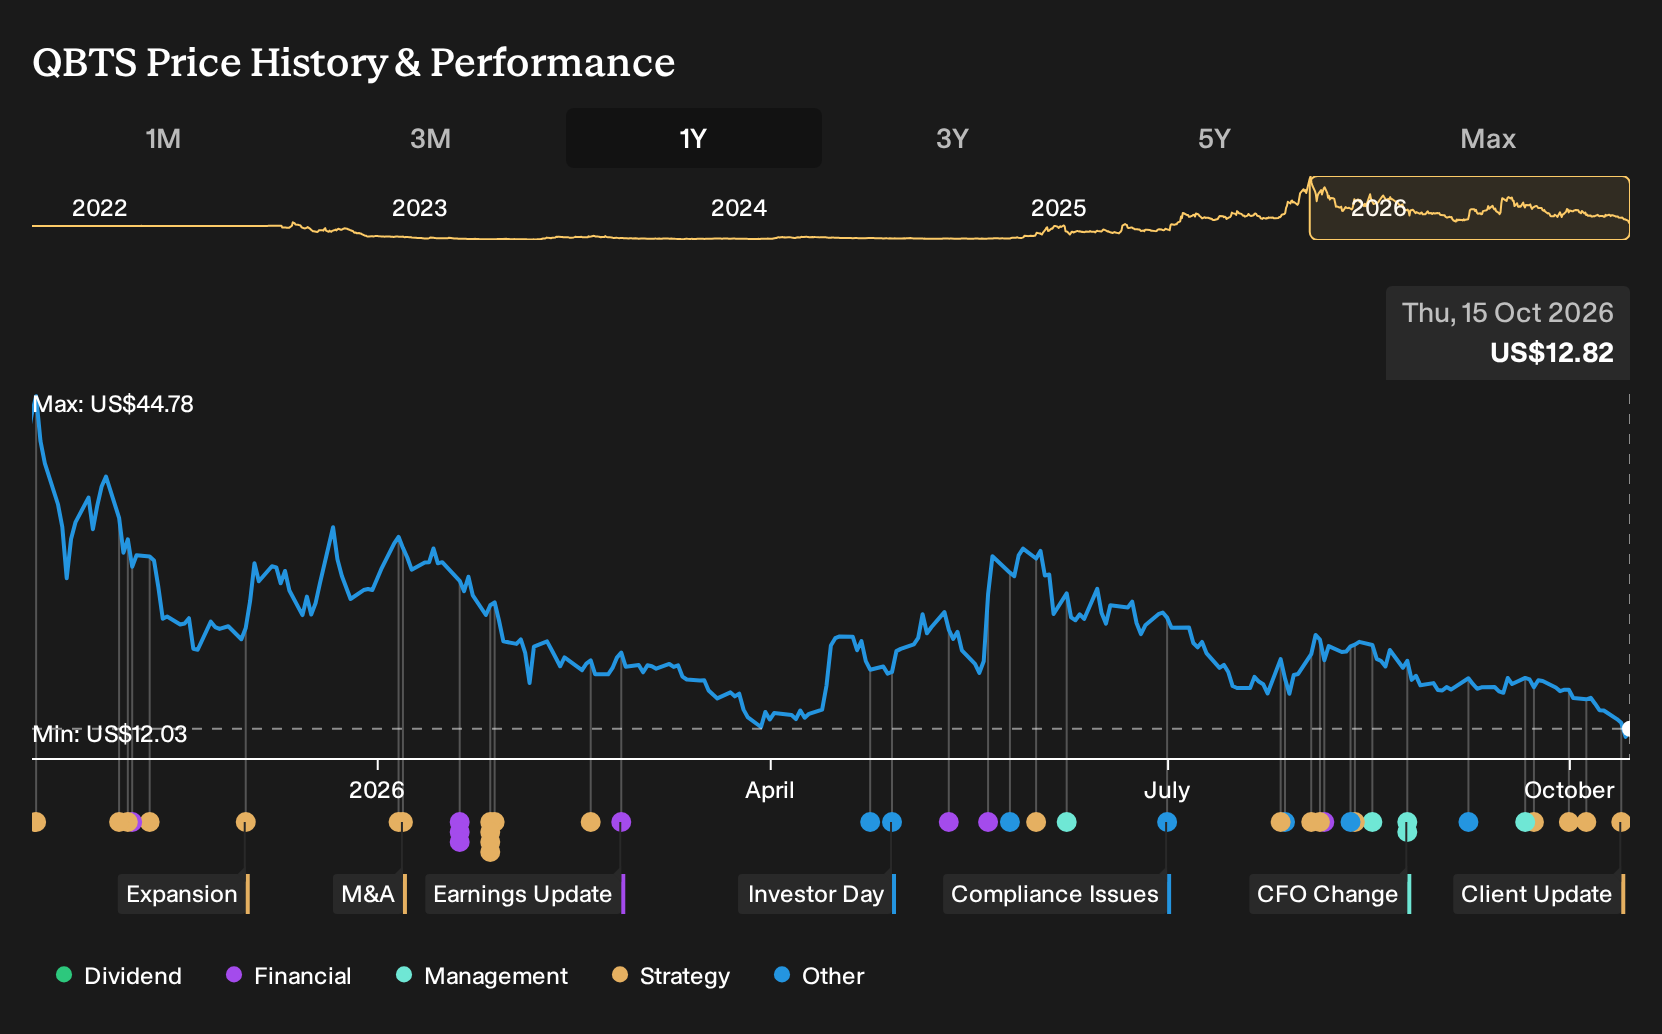Click the first orange event dot at chart start
Screen dimensions: 1662x1034
[x=36, y=822]
